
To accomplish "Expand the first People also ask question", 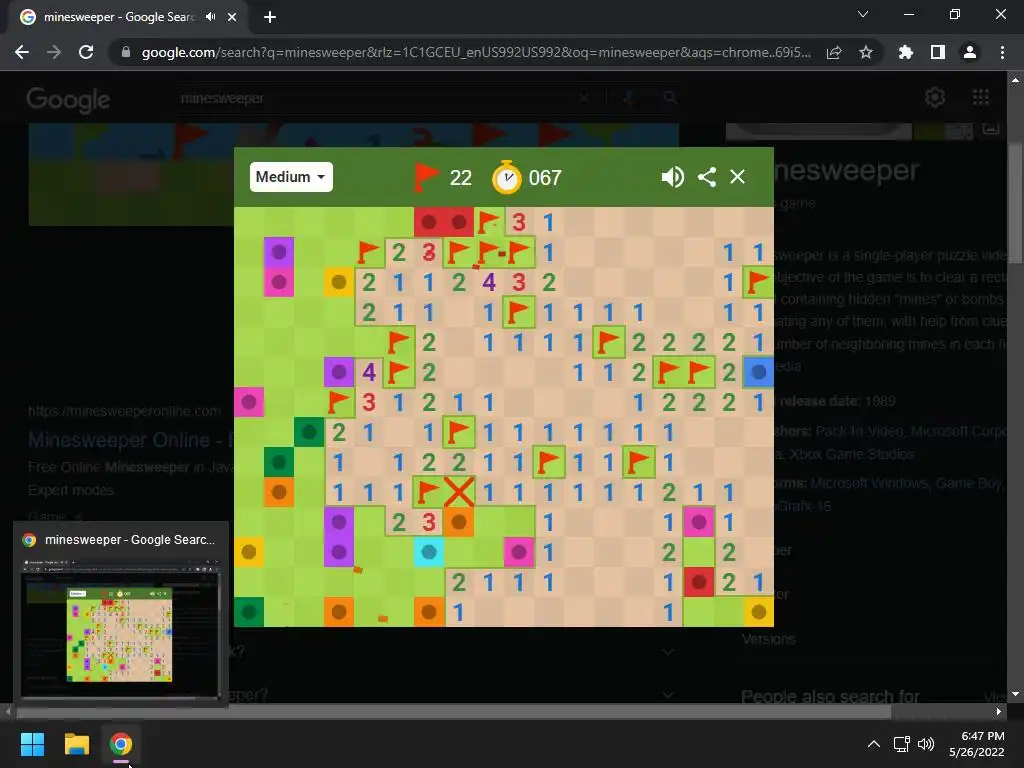I will (667, 652).
